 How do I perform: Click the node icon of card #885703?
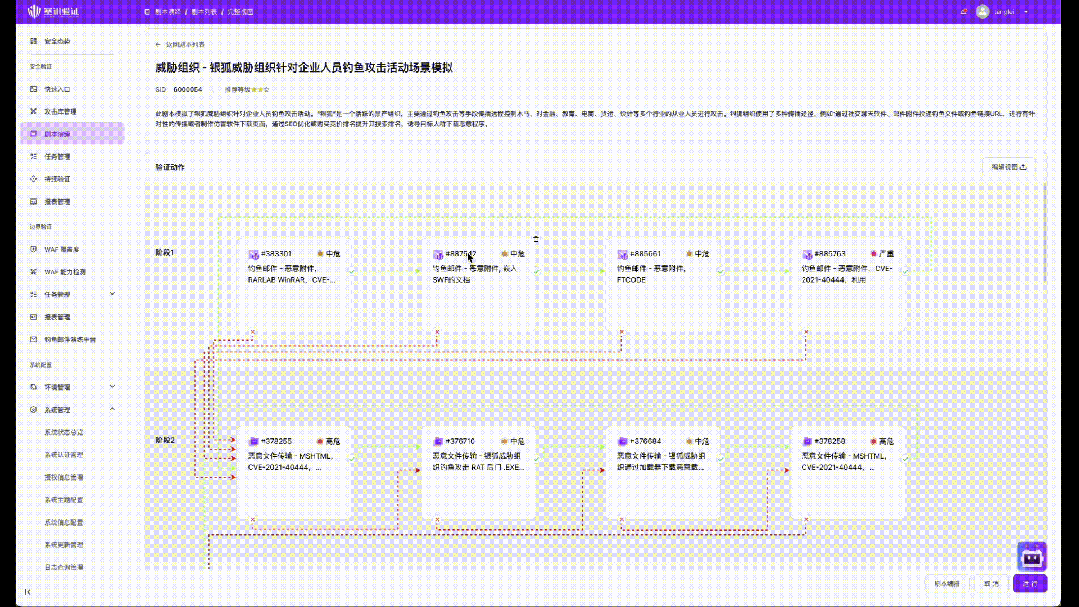click(807, 255)
